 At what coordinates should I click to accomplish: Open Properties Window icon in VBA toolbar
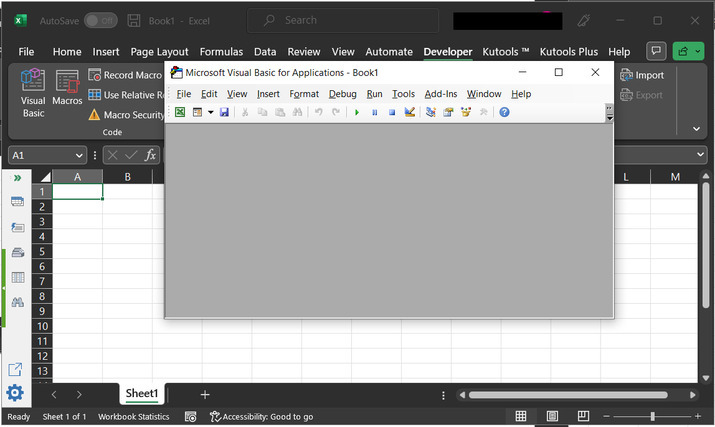point(448,112)
